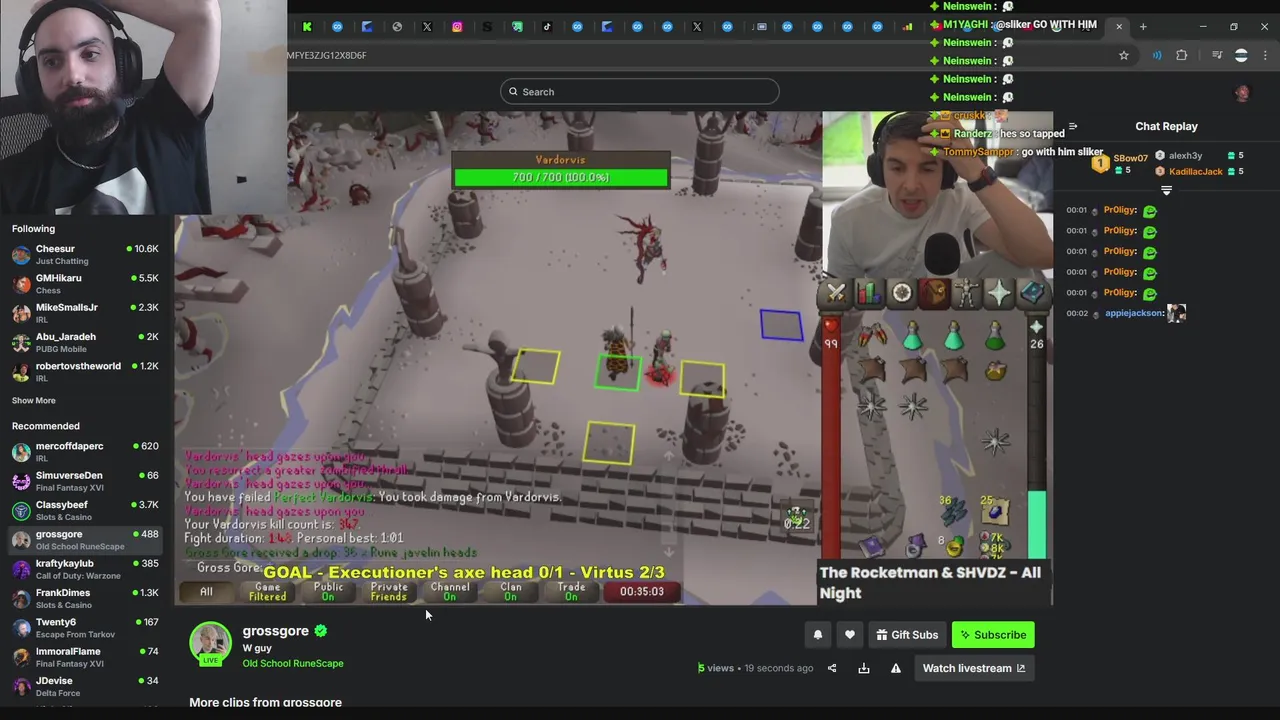The height and width of the screenshot is (720, 1280).
Task: Click the special attack energy green bar
Action: [1036, 525]
